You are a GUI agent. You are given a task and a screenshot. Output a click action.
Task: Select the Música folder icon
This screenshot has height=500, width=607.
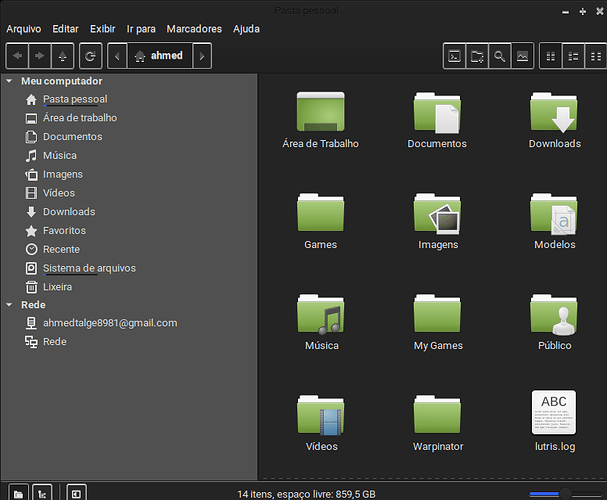pyautogui.click(x=321, y=314)
